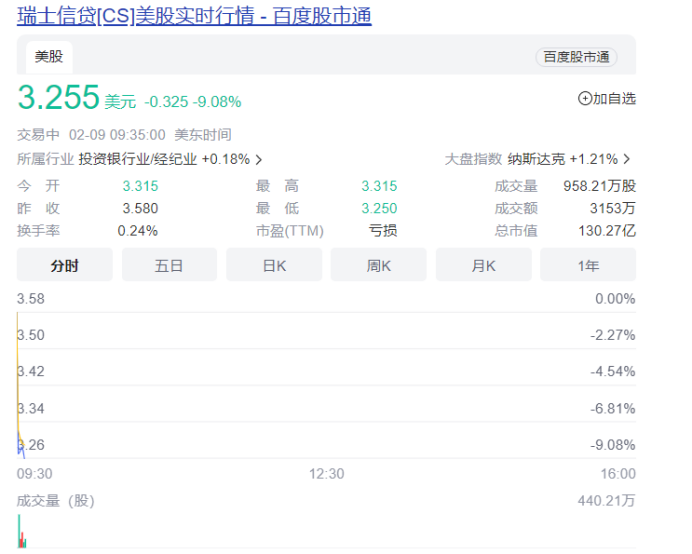The height and width of the screenshot is (554, 692).
Task: Click the timestamp 02-09 09:35:00
Action: (x=117, y=135)
